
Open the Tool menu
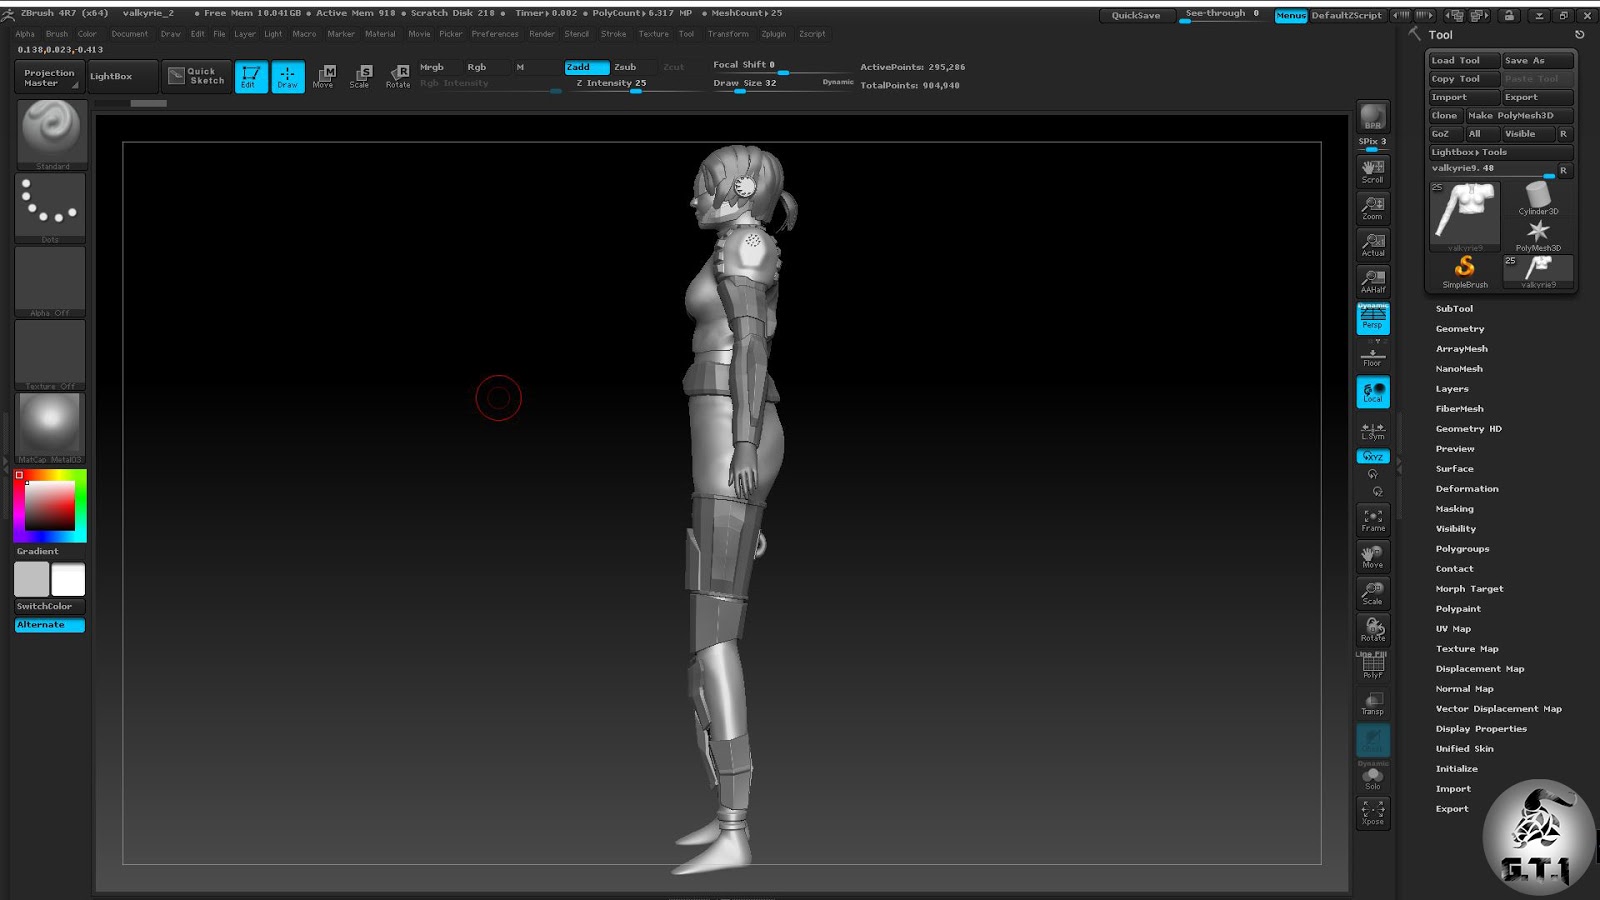pyautogui.click(x=686, y=33)
